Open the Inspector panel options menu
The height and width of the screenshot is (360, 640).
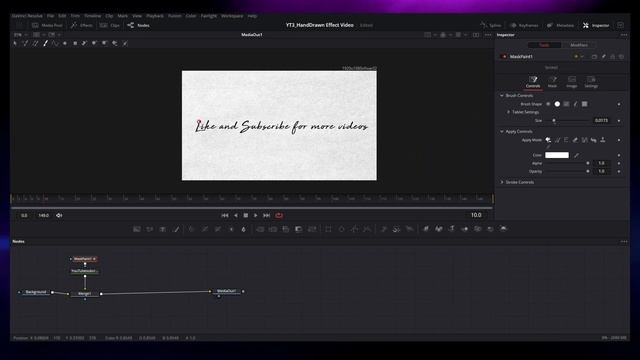[624, 35]
